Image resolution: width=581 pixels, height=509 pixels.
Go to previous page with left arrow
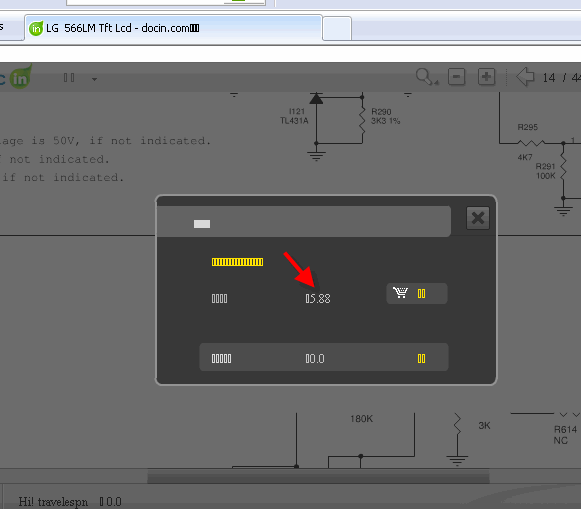point(525,77)
